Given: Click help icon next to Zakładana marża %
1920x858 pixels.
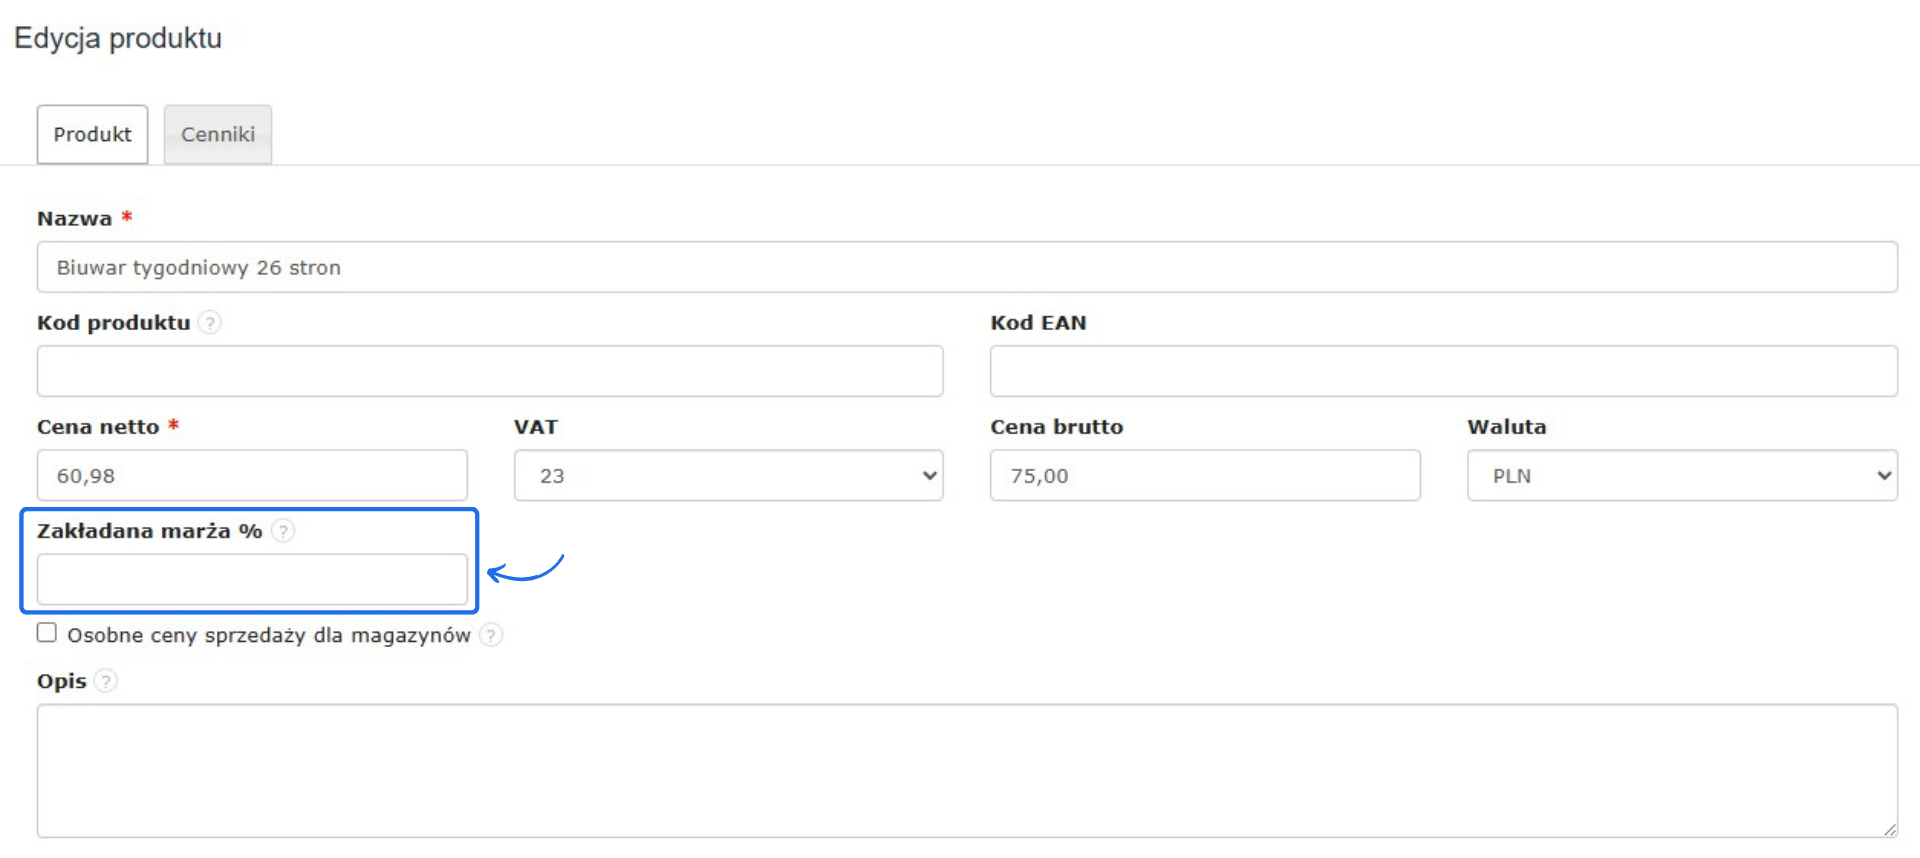Looking at the screenshot, I should point(283,531).
